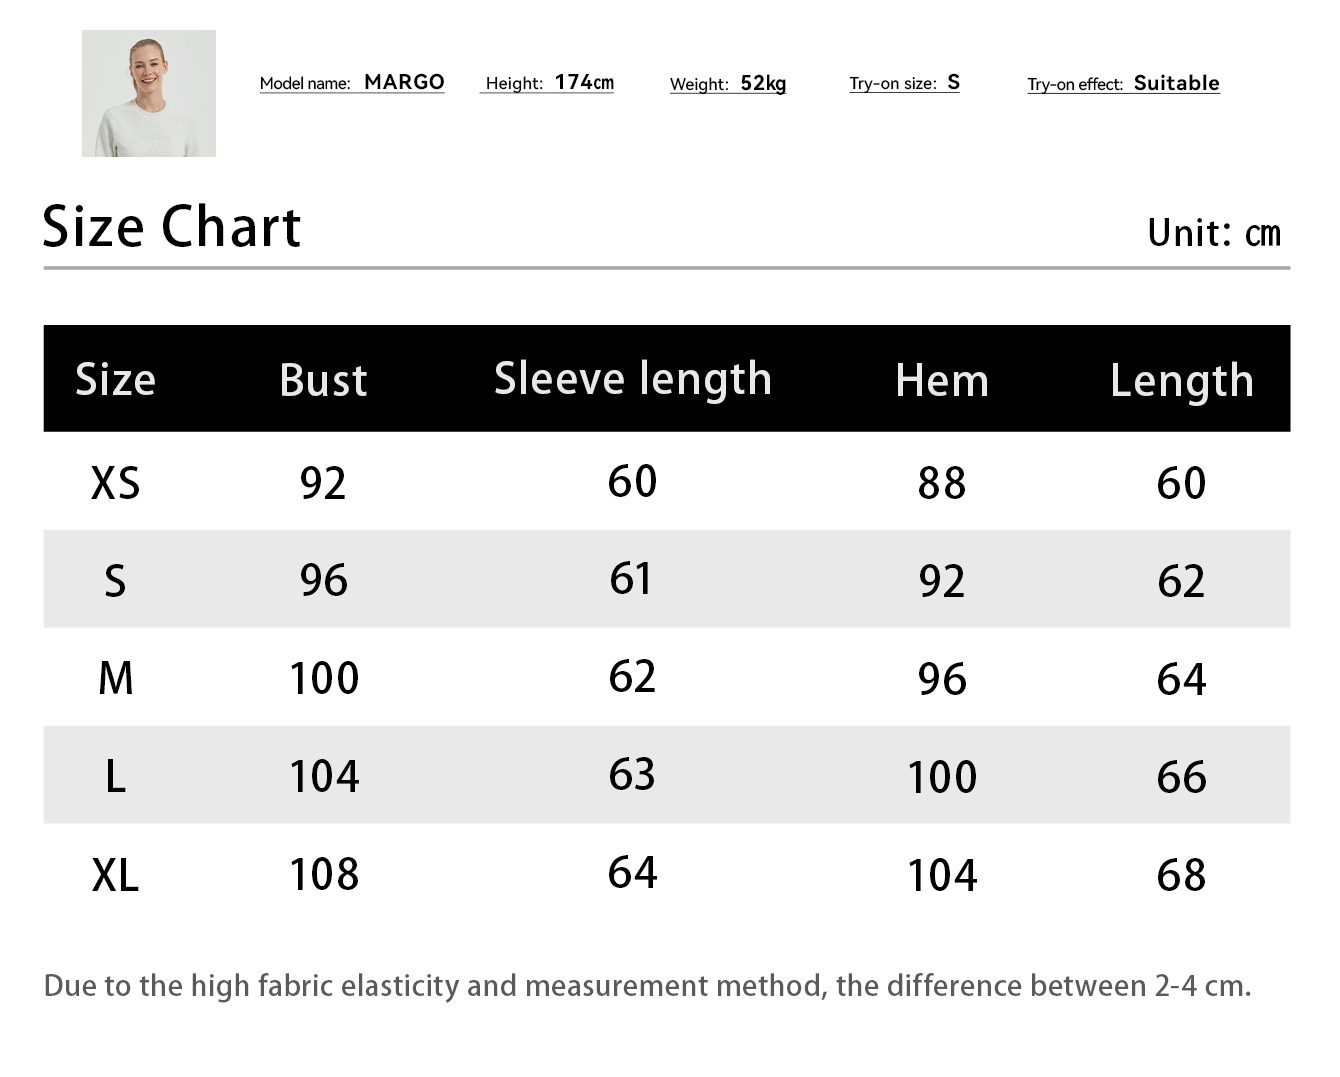Click the Length column header
The image size is (1340, 1077).
[1182, 381]
